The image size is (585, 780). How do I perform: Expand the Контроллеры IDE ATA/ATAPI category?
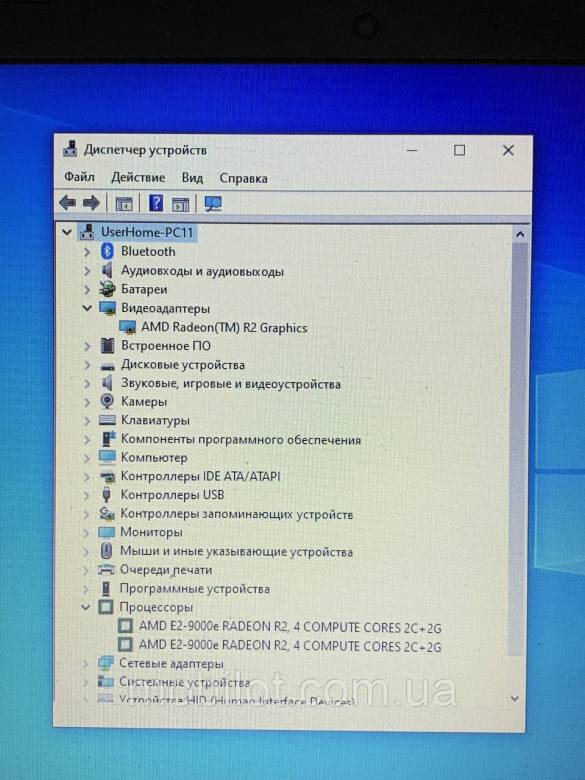[x=87, y=477]
